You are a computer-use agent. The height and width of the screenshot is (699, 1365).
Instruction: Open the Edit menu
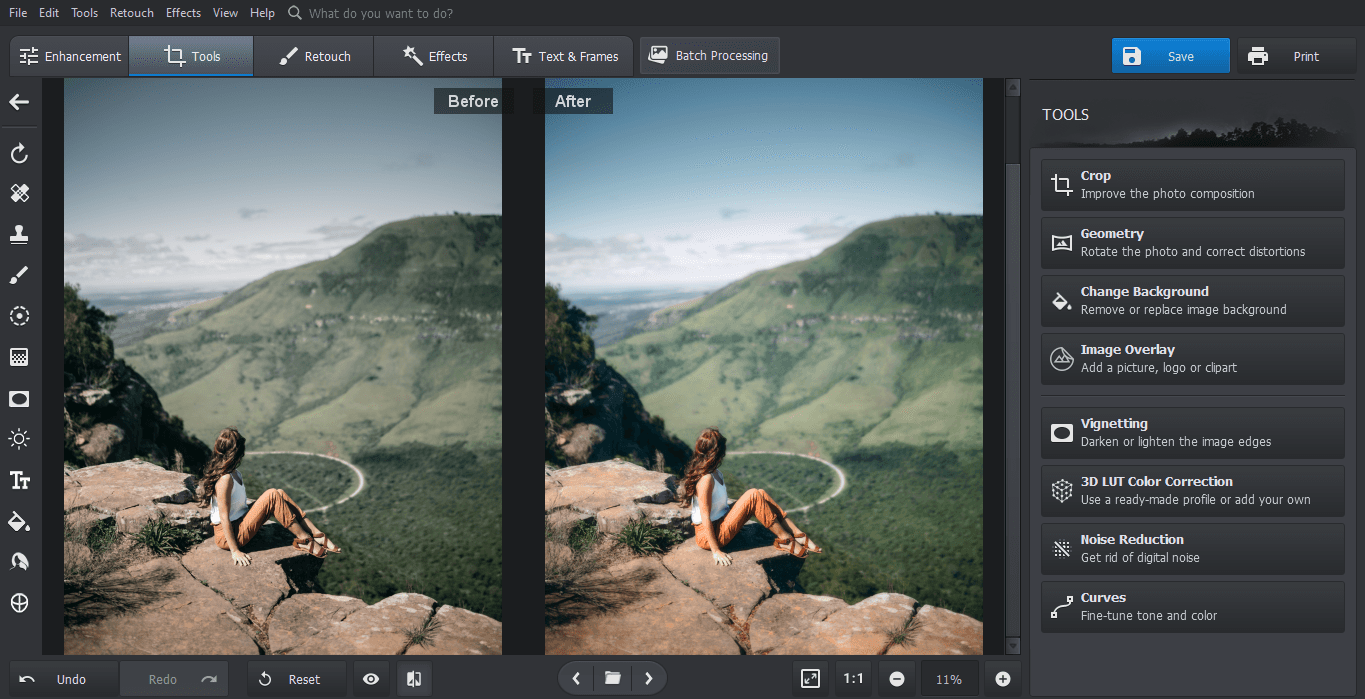49,13
